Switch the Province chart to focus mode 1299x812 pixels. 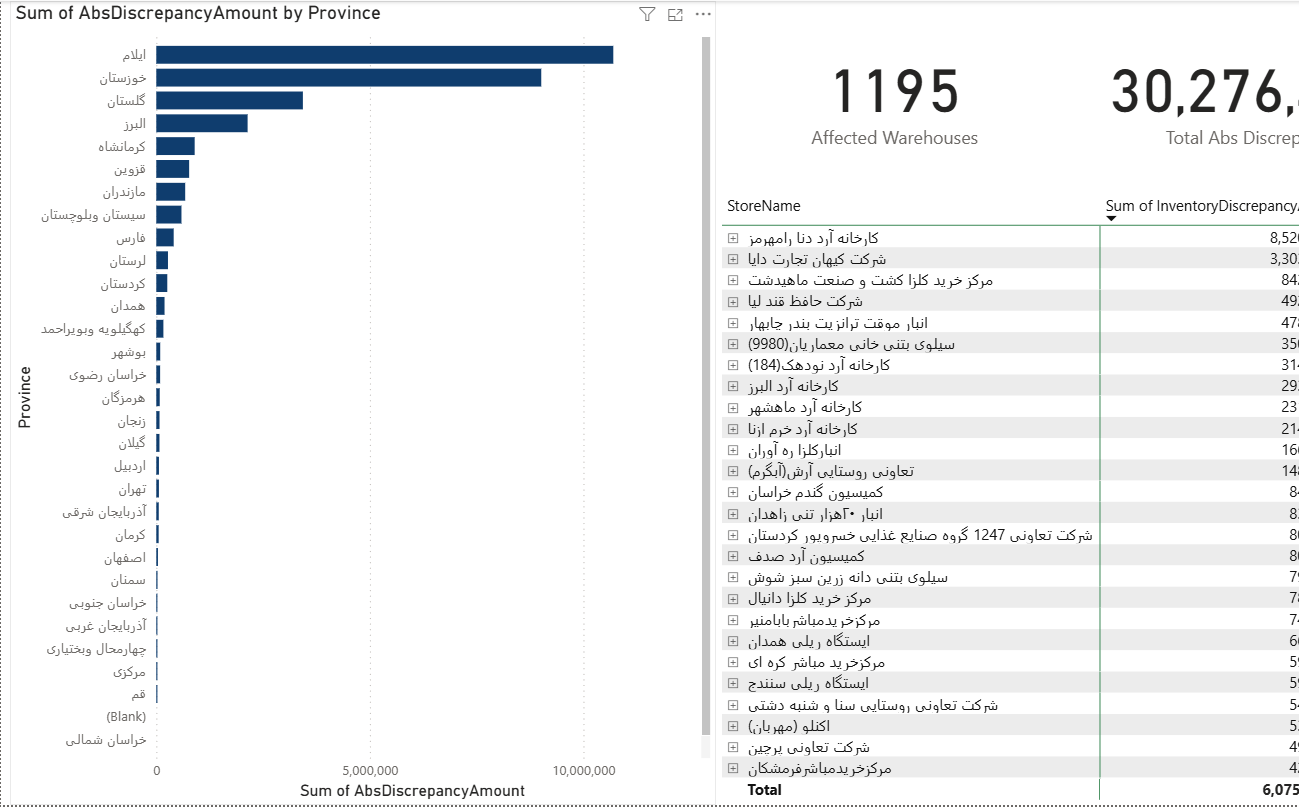[675, 15]
